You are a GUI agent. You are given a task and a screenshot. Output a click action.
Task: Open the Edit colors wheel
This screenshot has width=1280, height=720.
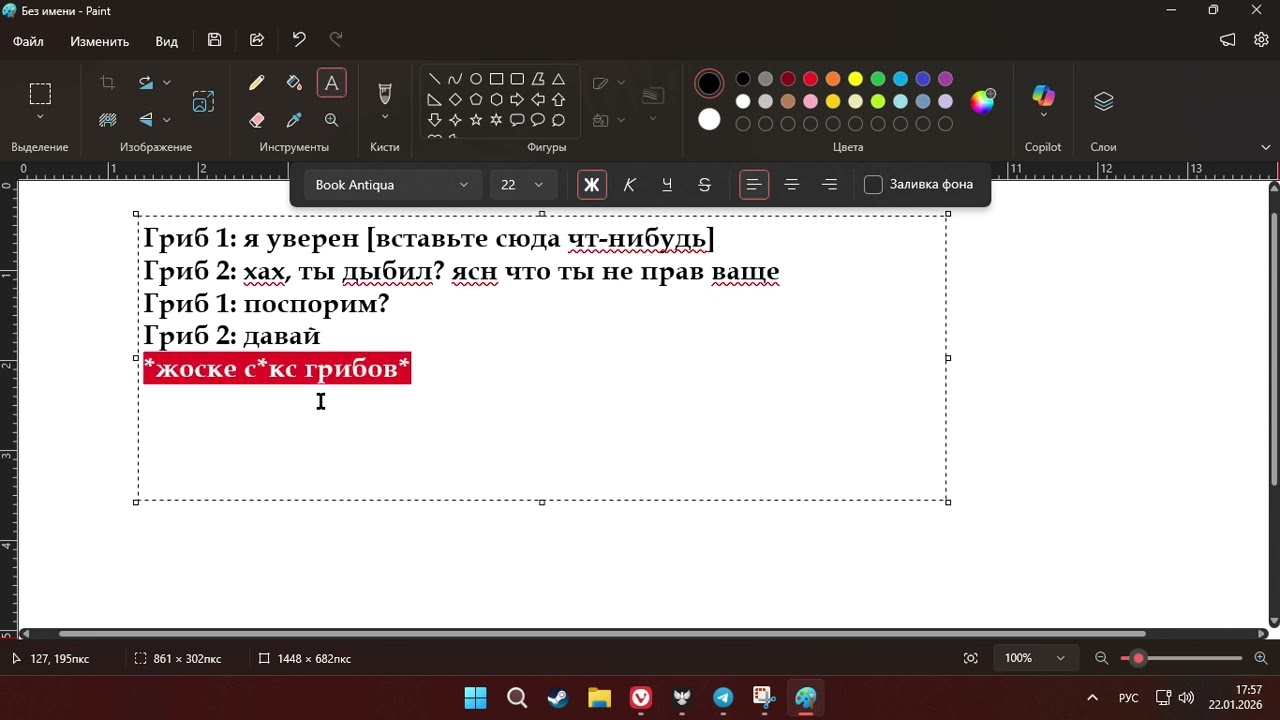click(983, 101)
